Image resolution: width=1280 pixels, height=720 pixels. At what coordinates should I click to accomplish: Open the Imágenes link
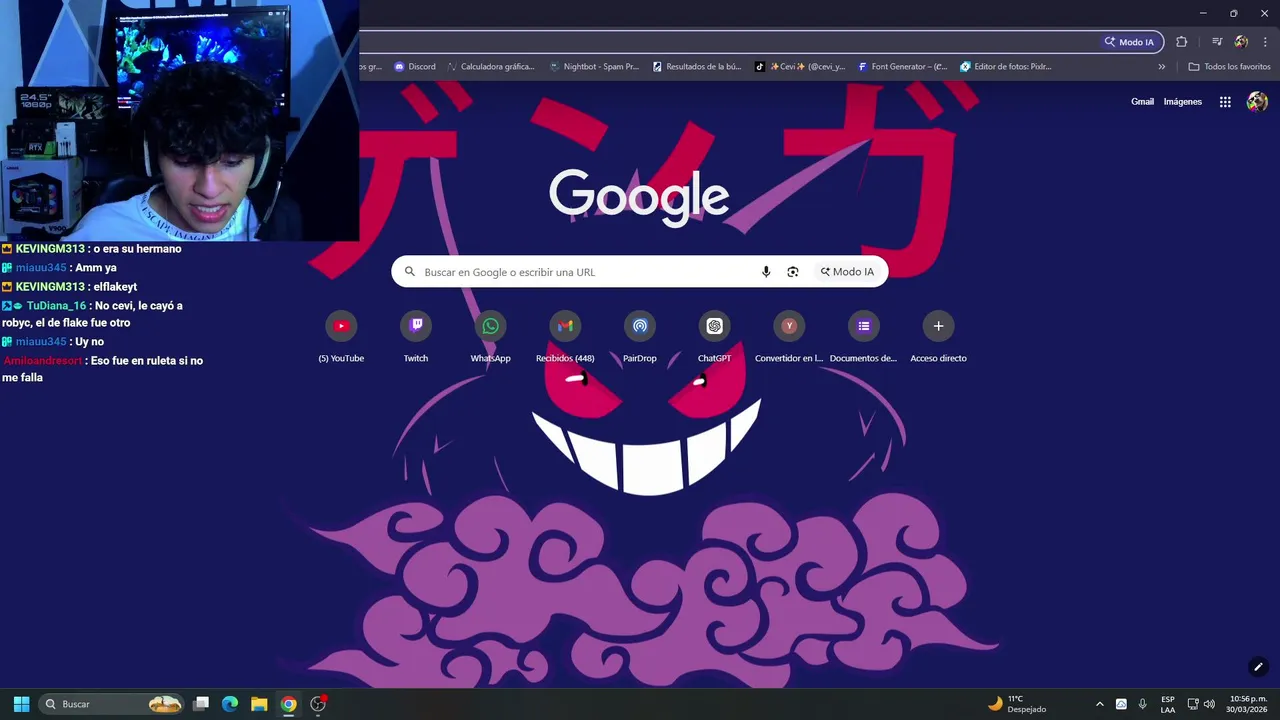tap(1183, 102)
